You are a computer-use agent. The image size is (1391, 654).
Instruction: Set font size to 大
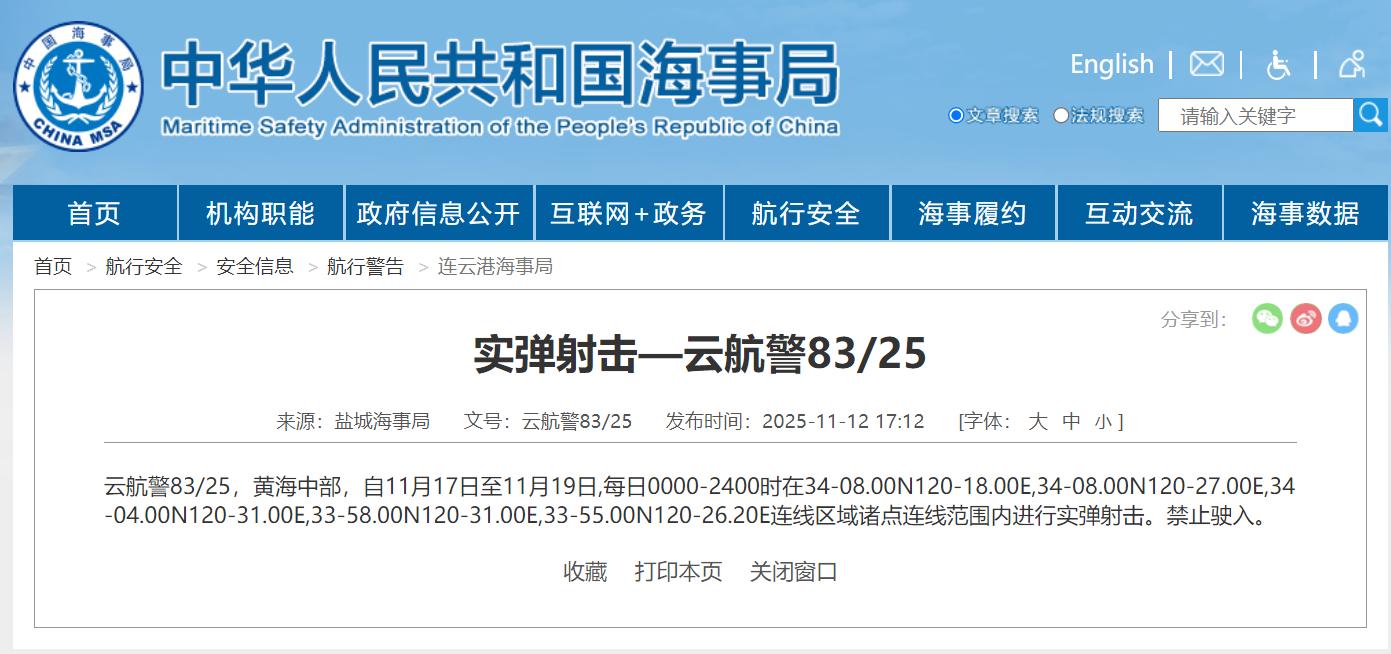[x=1038, y=421]
